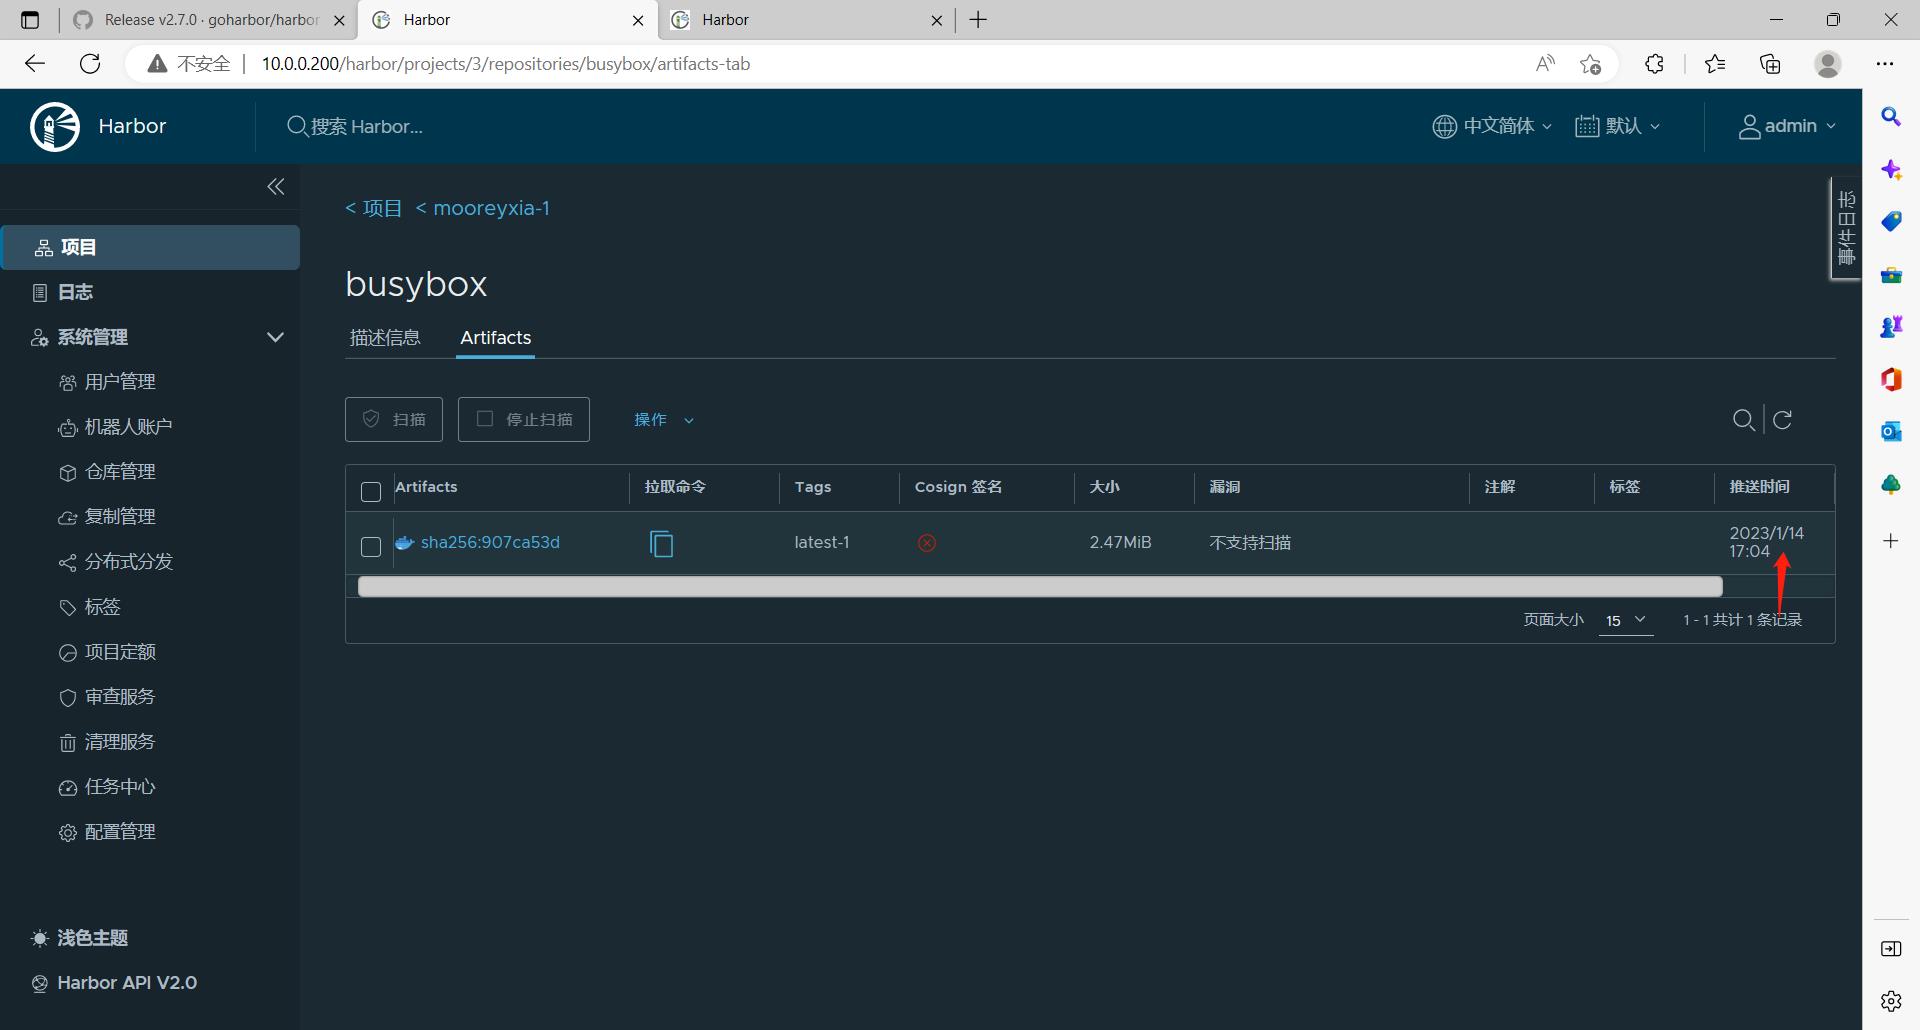This screenshot has height=1030, width=1920.
Task: Open Edge sidebar Outlook icon
Action: point(1891,431)
